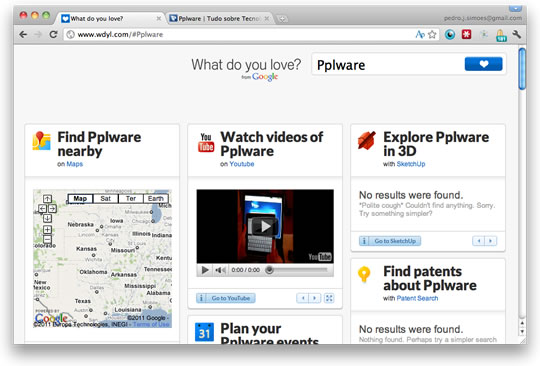Click the translate icon in the address bar

tap(420, 34)
